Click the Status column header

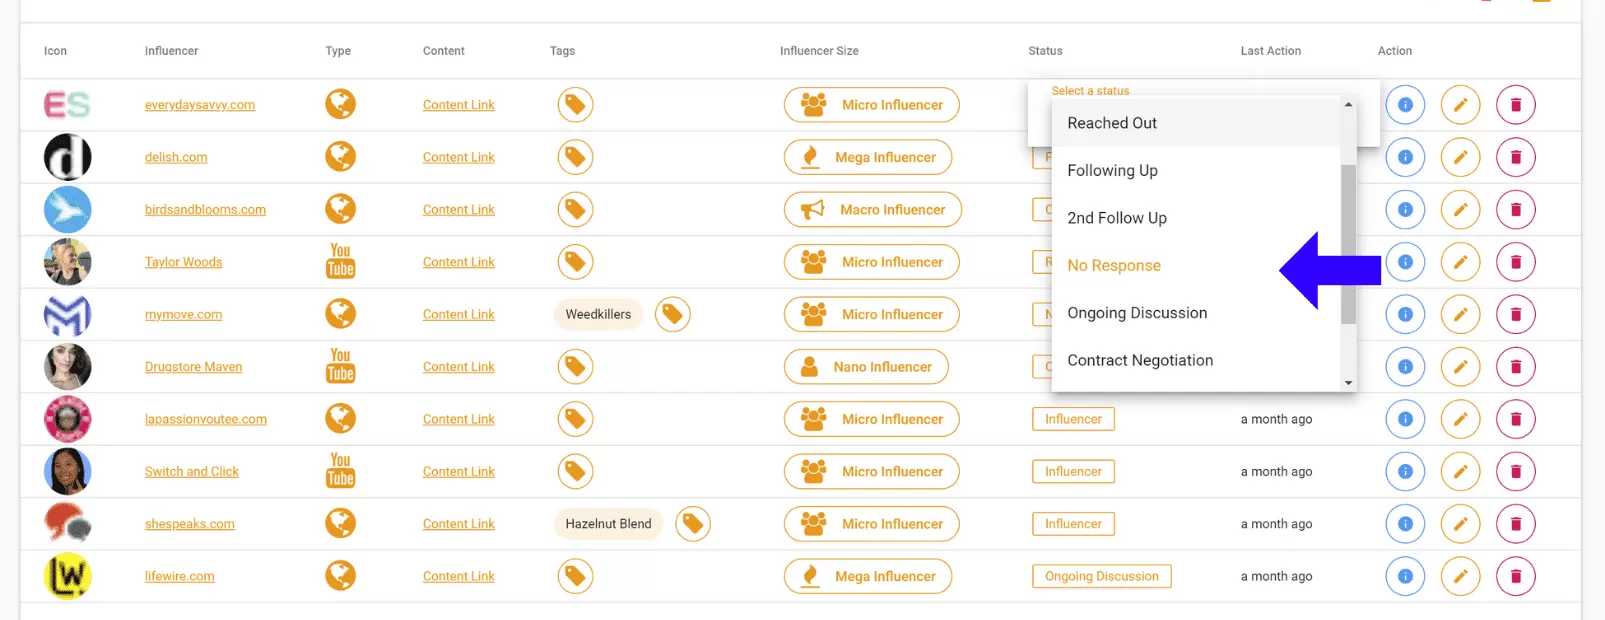pos(1045,51)
